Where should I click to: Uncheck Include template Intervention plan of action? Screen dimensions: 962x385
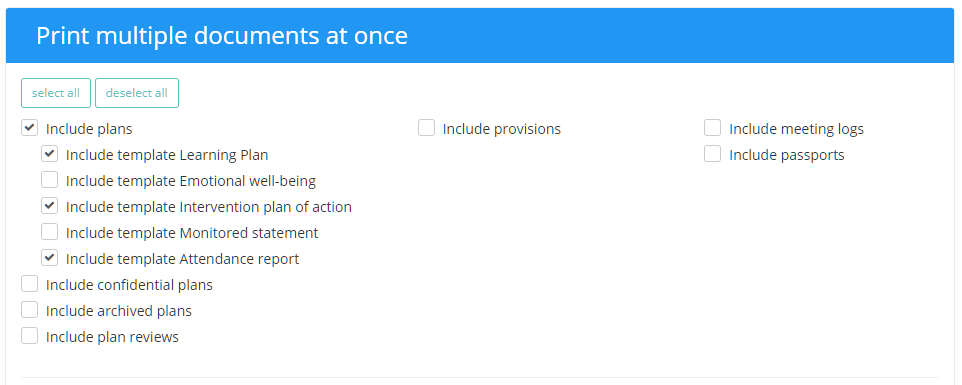50,206
